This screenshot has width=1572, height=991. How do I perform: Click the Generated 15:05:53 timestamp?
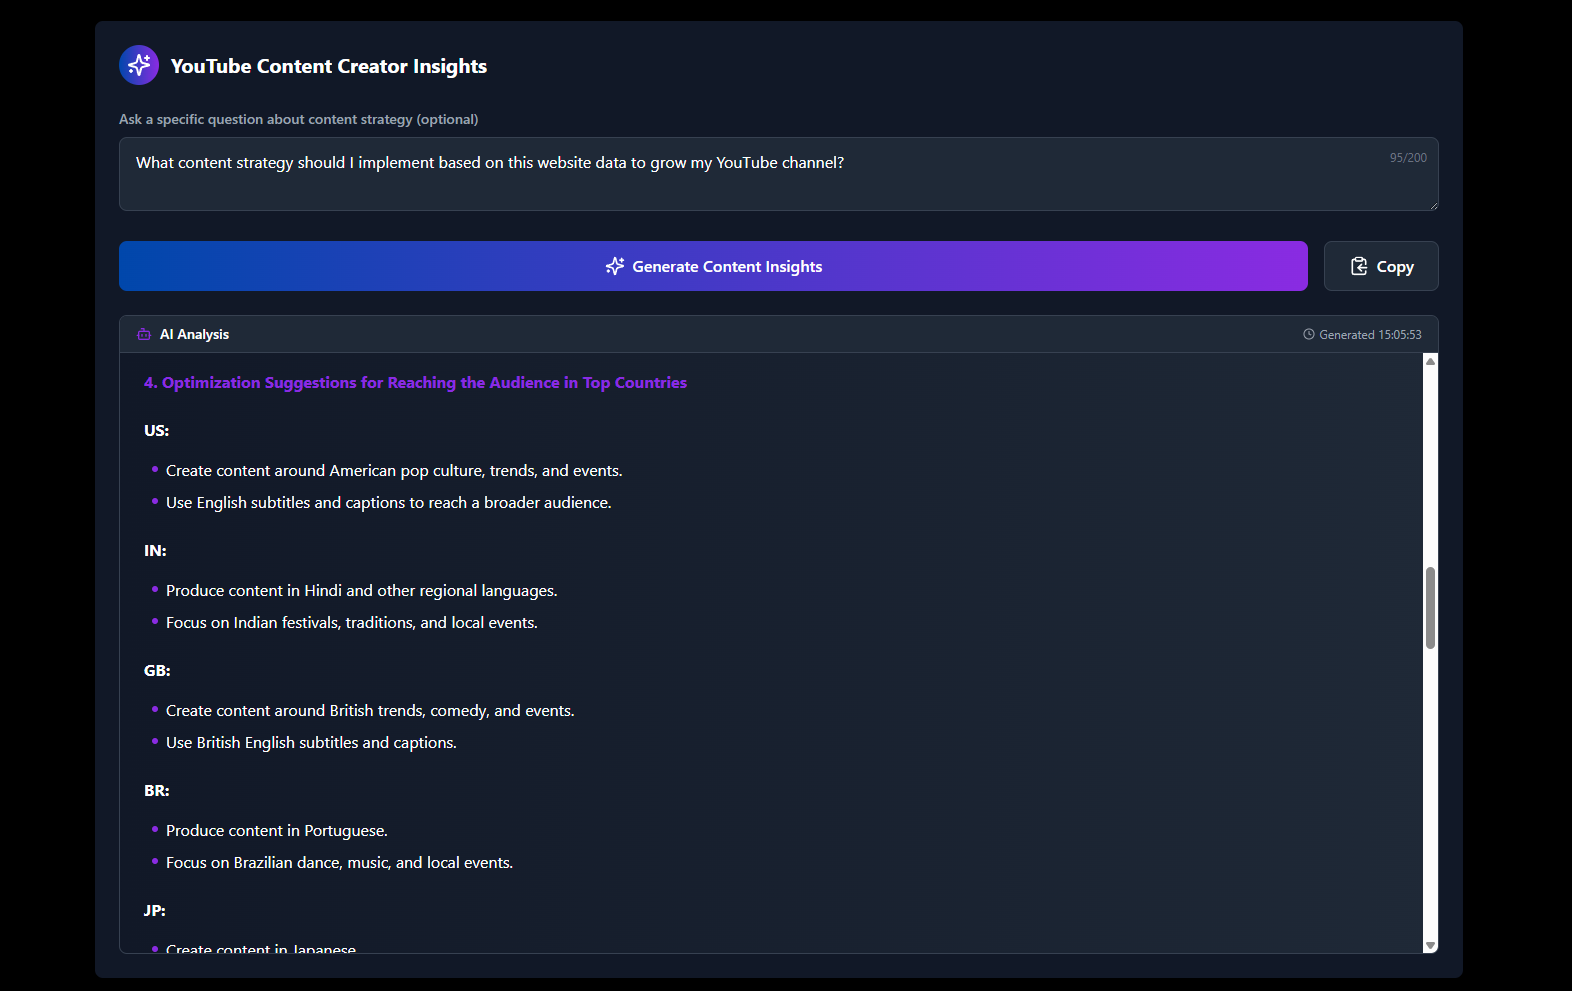[x=1370, y=334]
